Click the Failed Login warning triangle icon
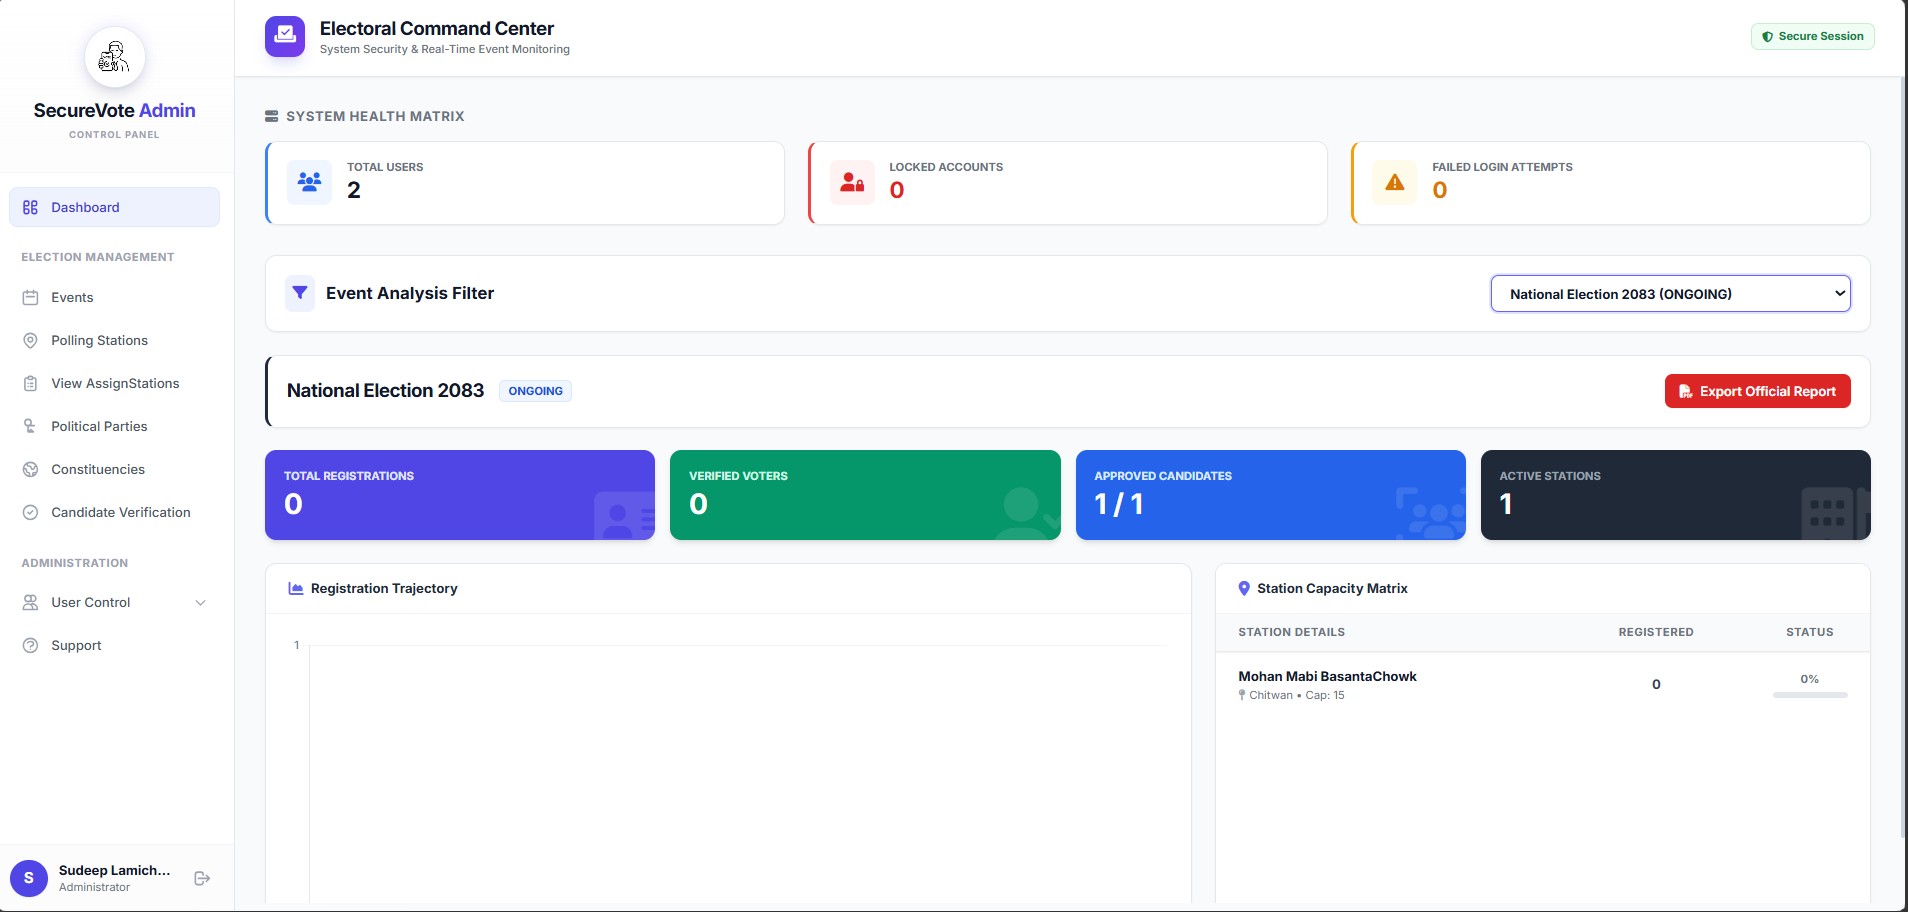 [x=1394, y=182]
